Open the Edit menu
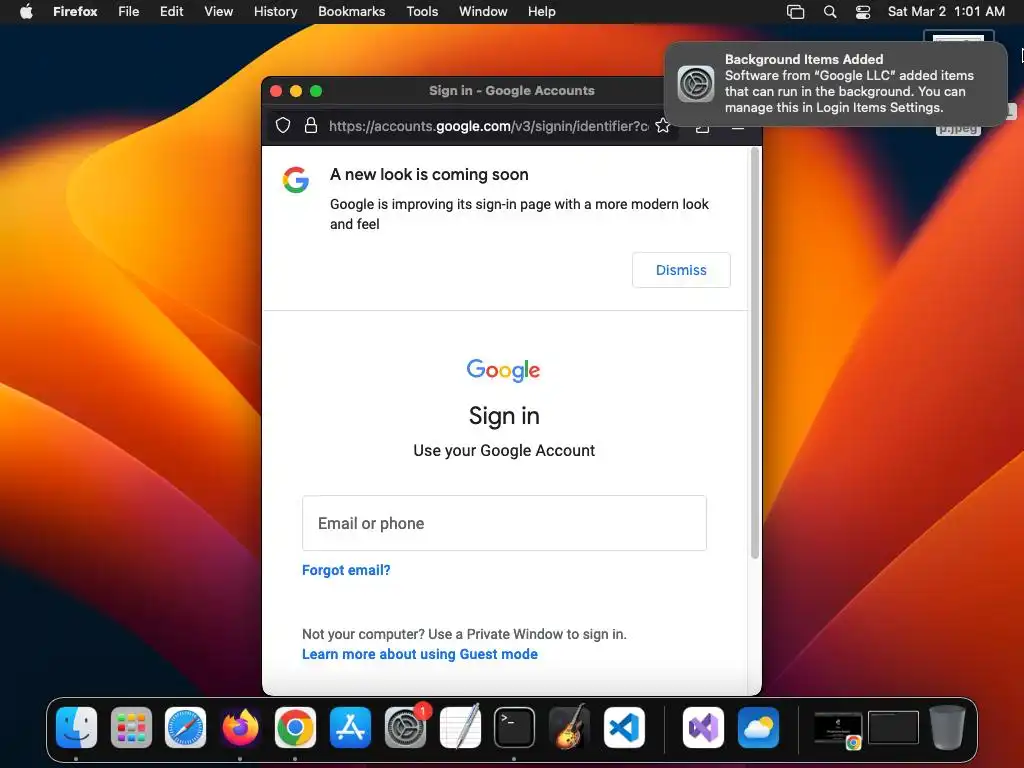The image size is (1024, 768). 171,11
